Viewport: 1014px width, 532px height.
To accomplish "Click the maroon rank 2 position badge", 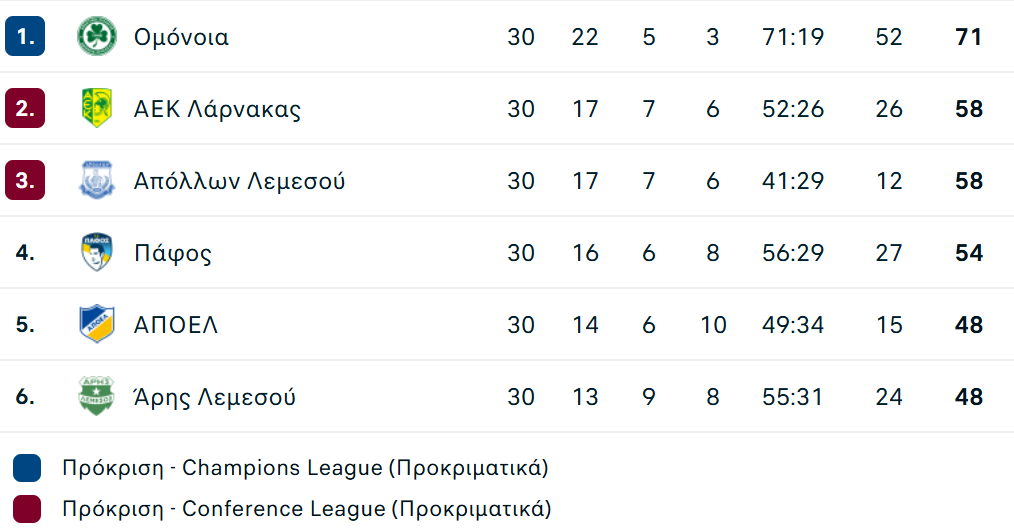I will point(25,109).
